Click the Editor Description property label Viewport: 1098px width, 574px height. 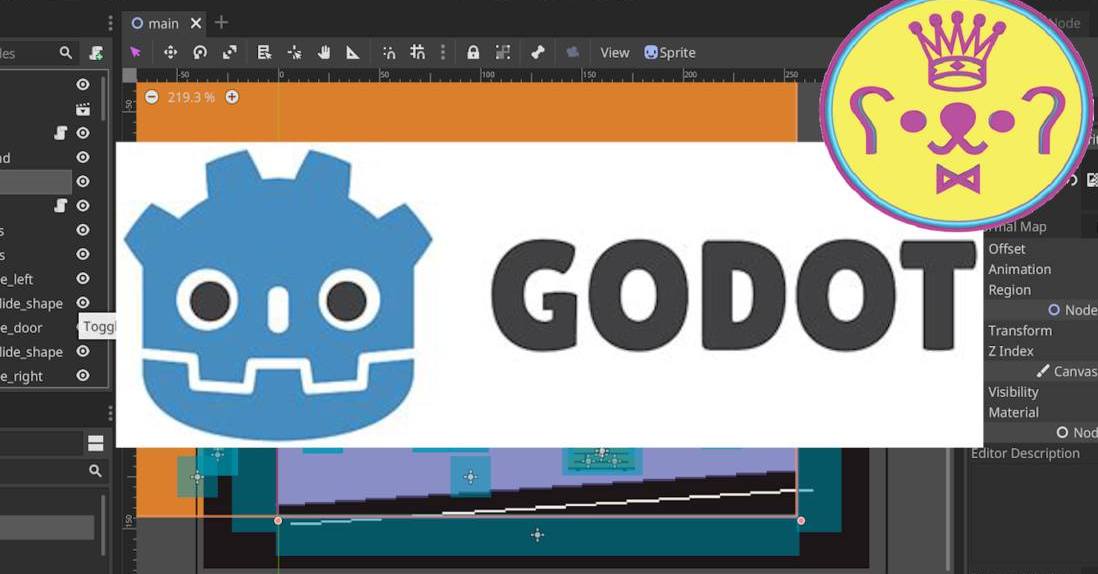(1025, 454)
